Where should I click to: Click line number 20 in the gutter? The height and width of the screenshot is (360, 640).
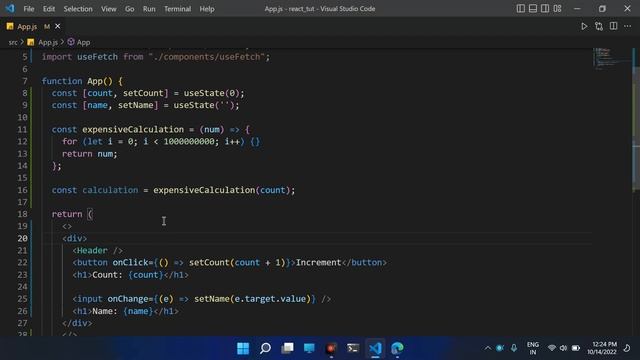(x=22, y=238)
